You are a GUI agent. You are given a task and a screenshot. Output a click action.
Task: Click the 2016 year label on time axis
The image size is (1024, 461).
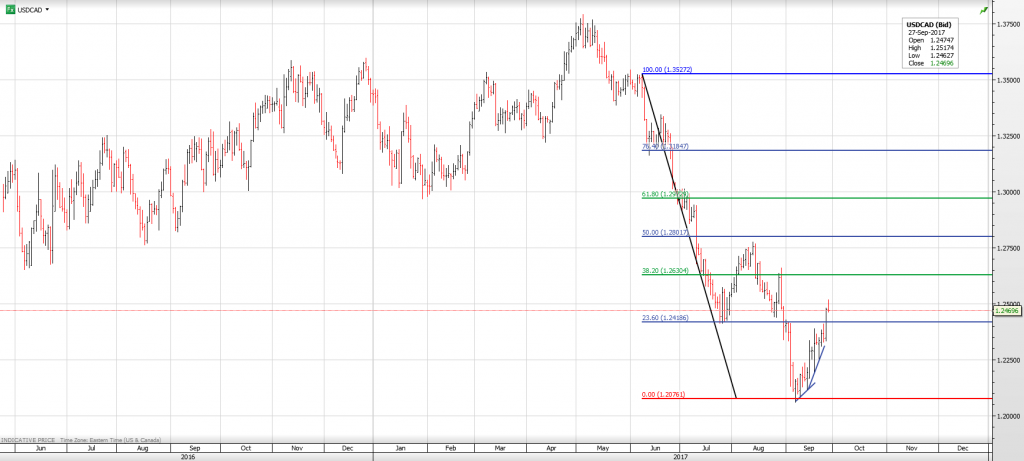(187, 456)
